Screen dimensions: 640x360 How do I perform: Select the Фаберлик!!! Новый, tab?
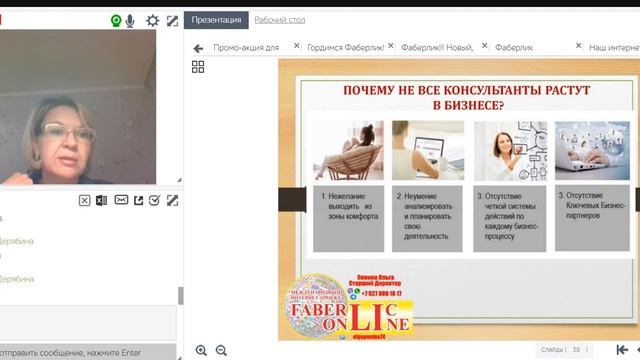[437, 48]
